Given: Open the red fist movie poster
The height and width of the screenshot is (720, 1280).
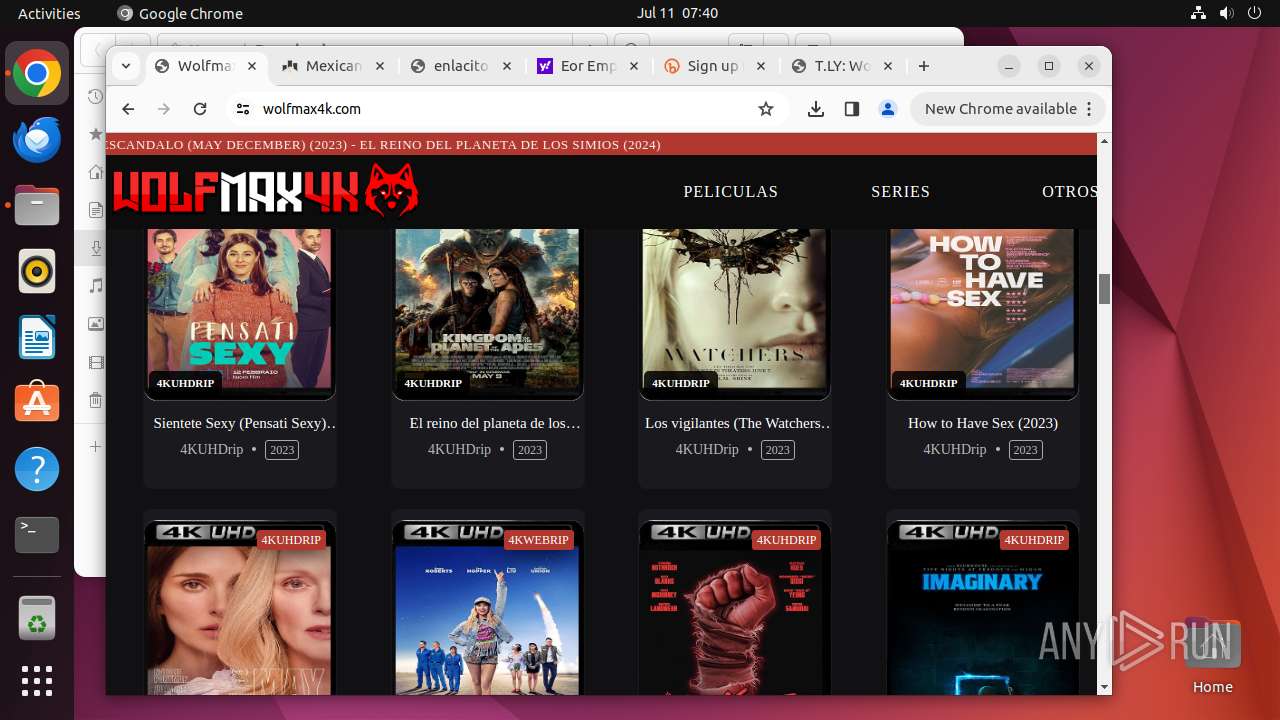Looking at the screenshot, I should (735, 608).
